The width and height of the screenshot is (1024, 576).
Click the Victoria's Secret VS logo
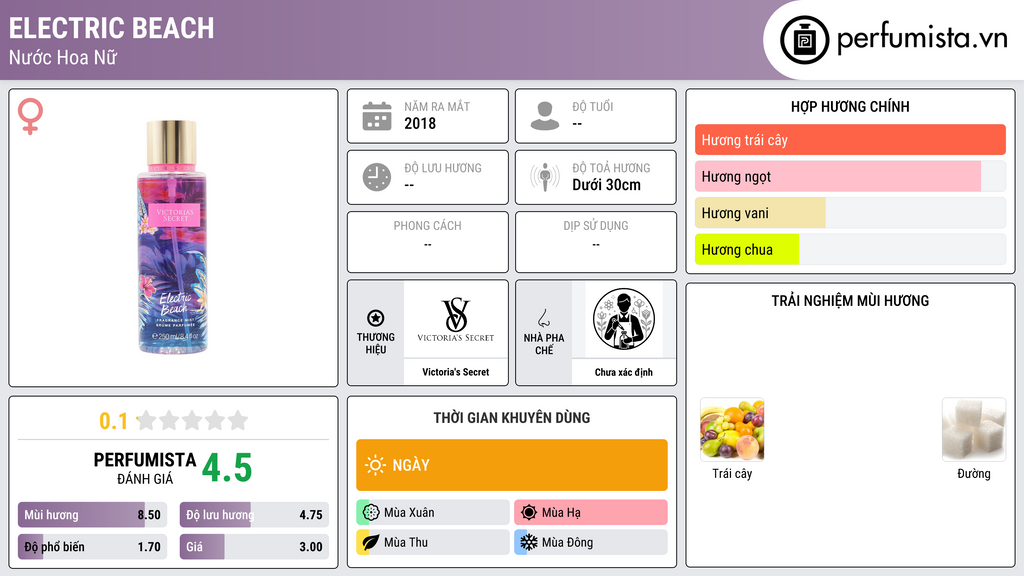[456, 319]
